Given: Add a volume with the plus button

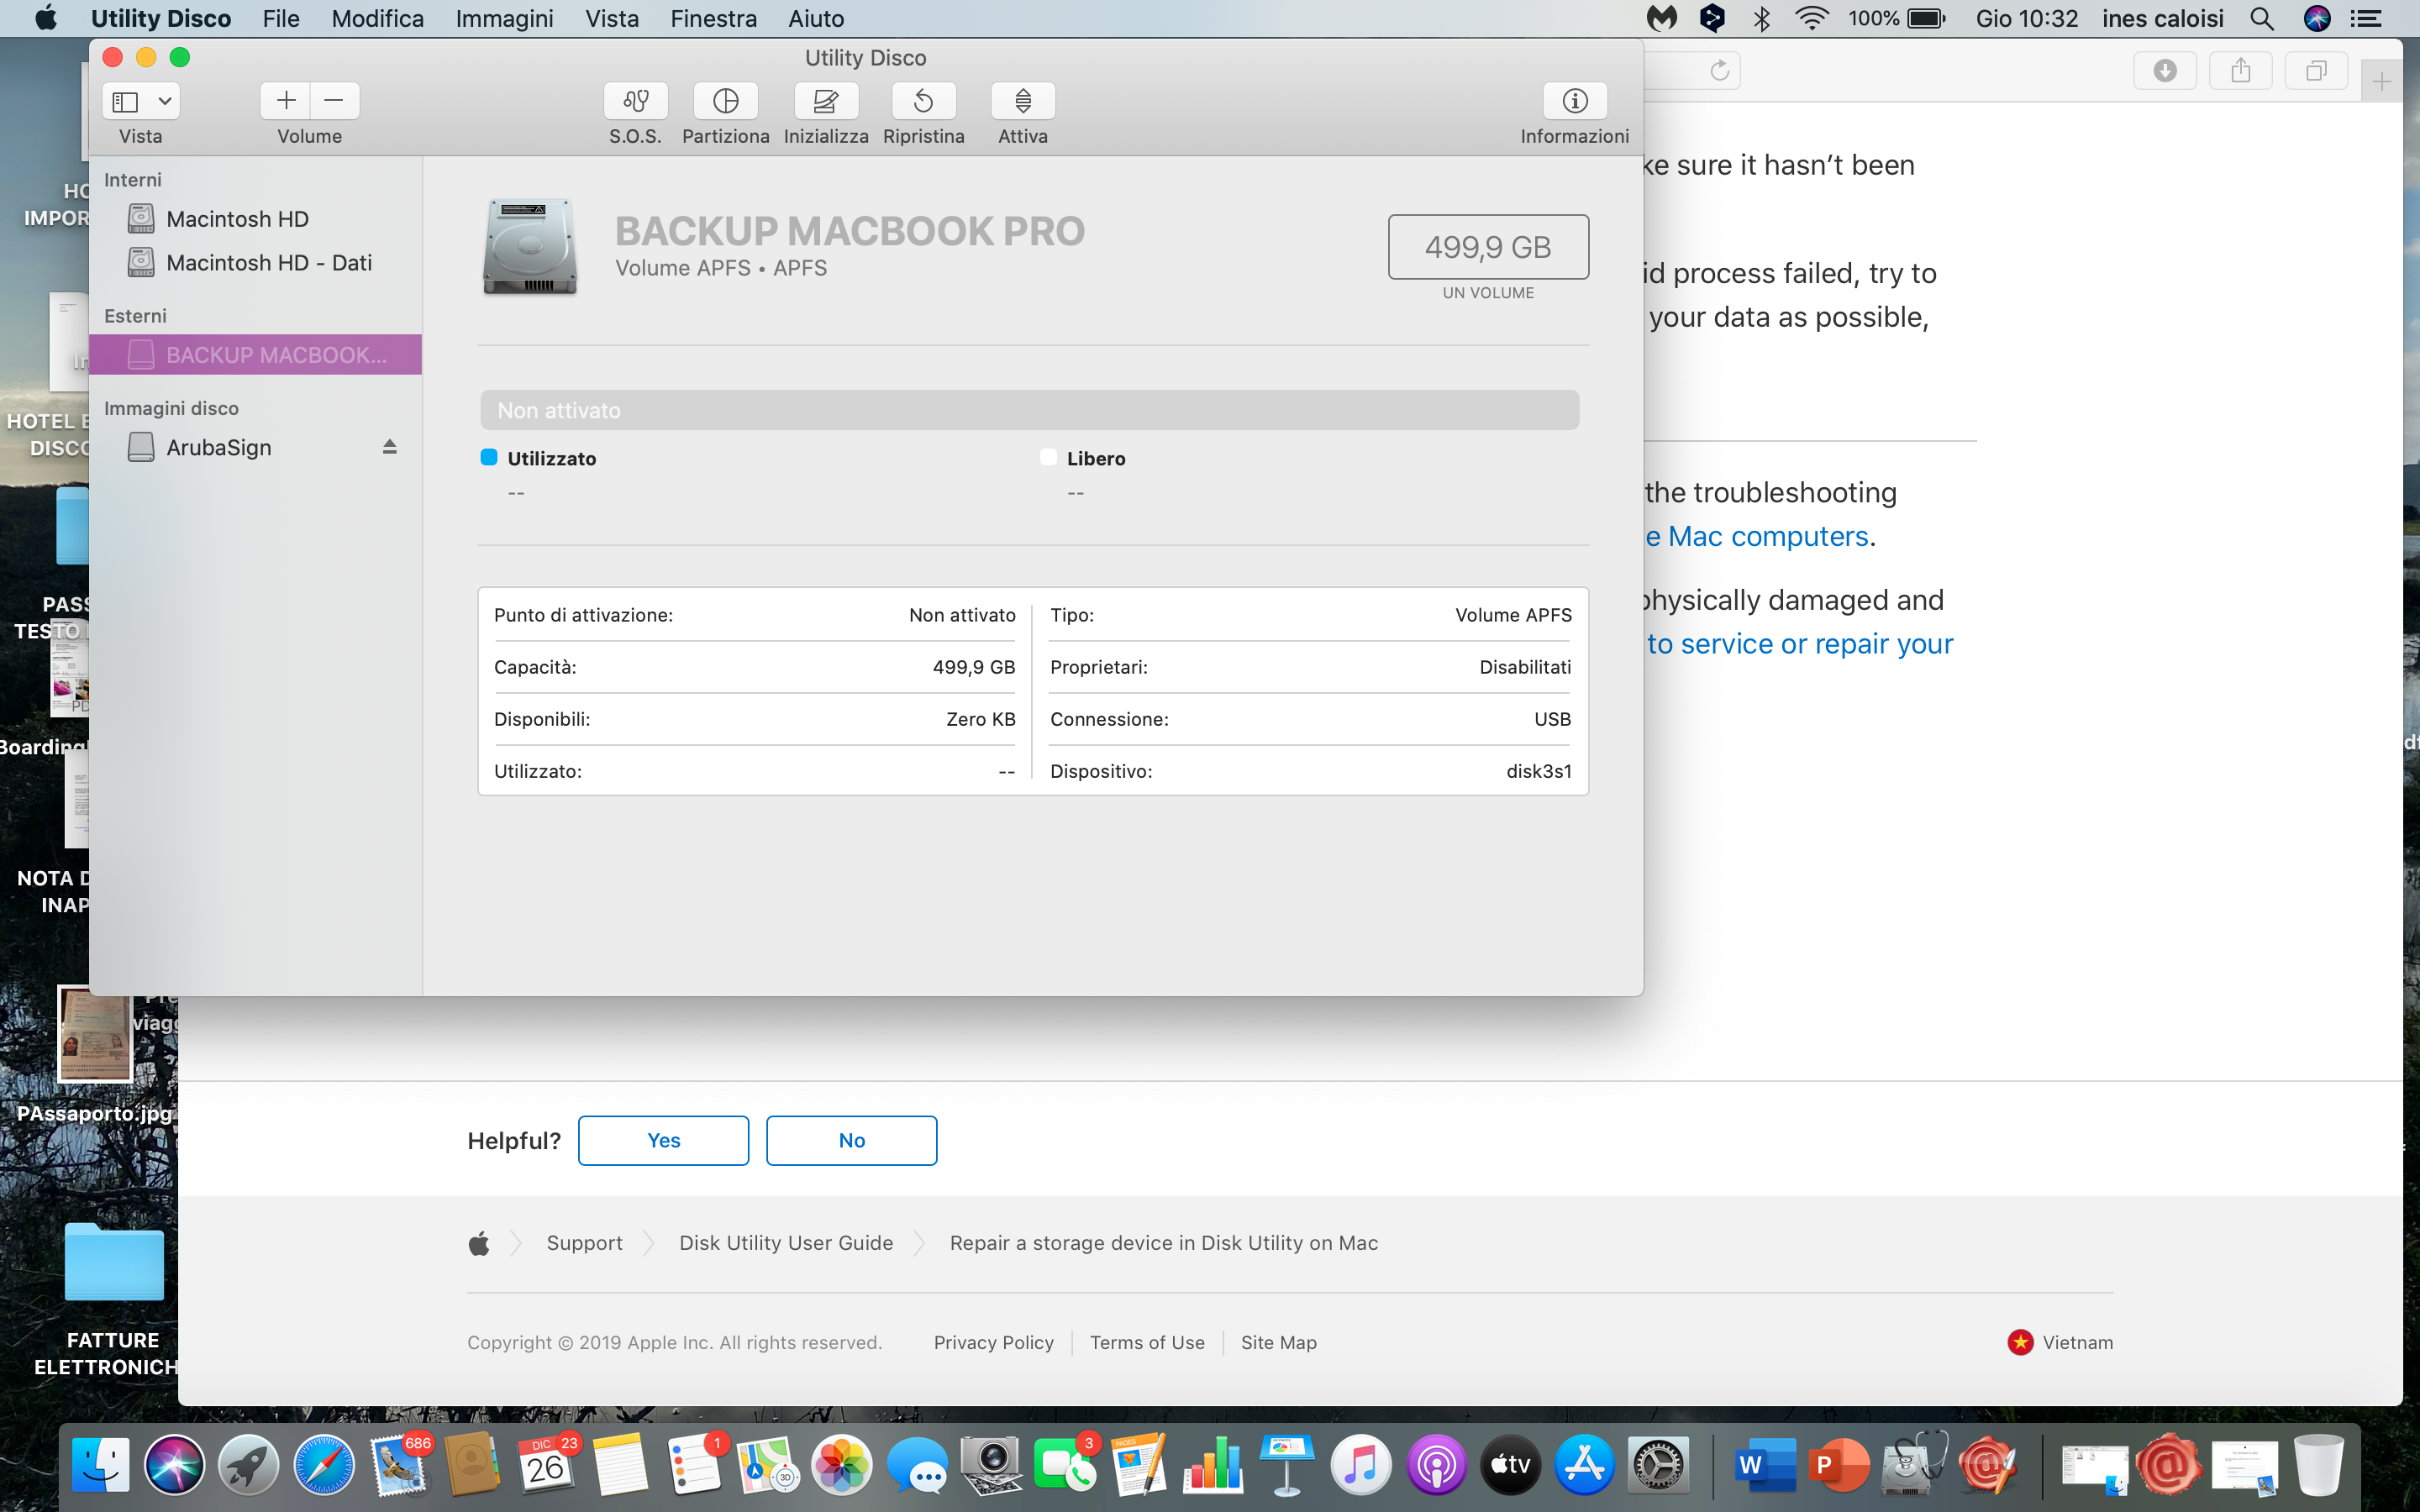Looking at the screenshot, I should pos(286,101).
